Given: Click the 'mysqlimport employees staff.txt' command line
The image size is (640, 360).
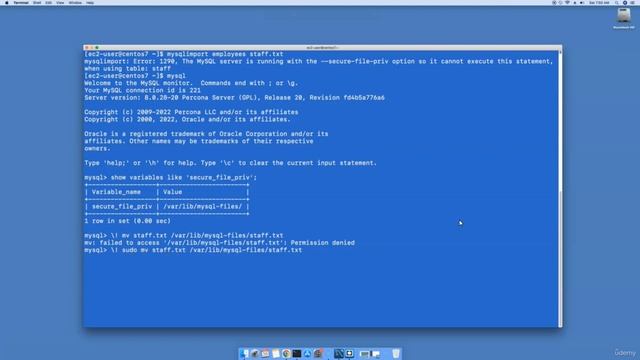Looking at the screenshot, I should click(184, 54).
